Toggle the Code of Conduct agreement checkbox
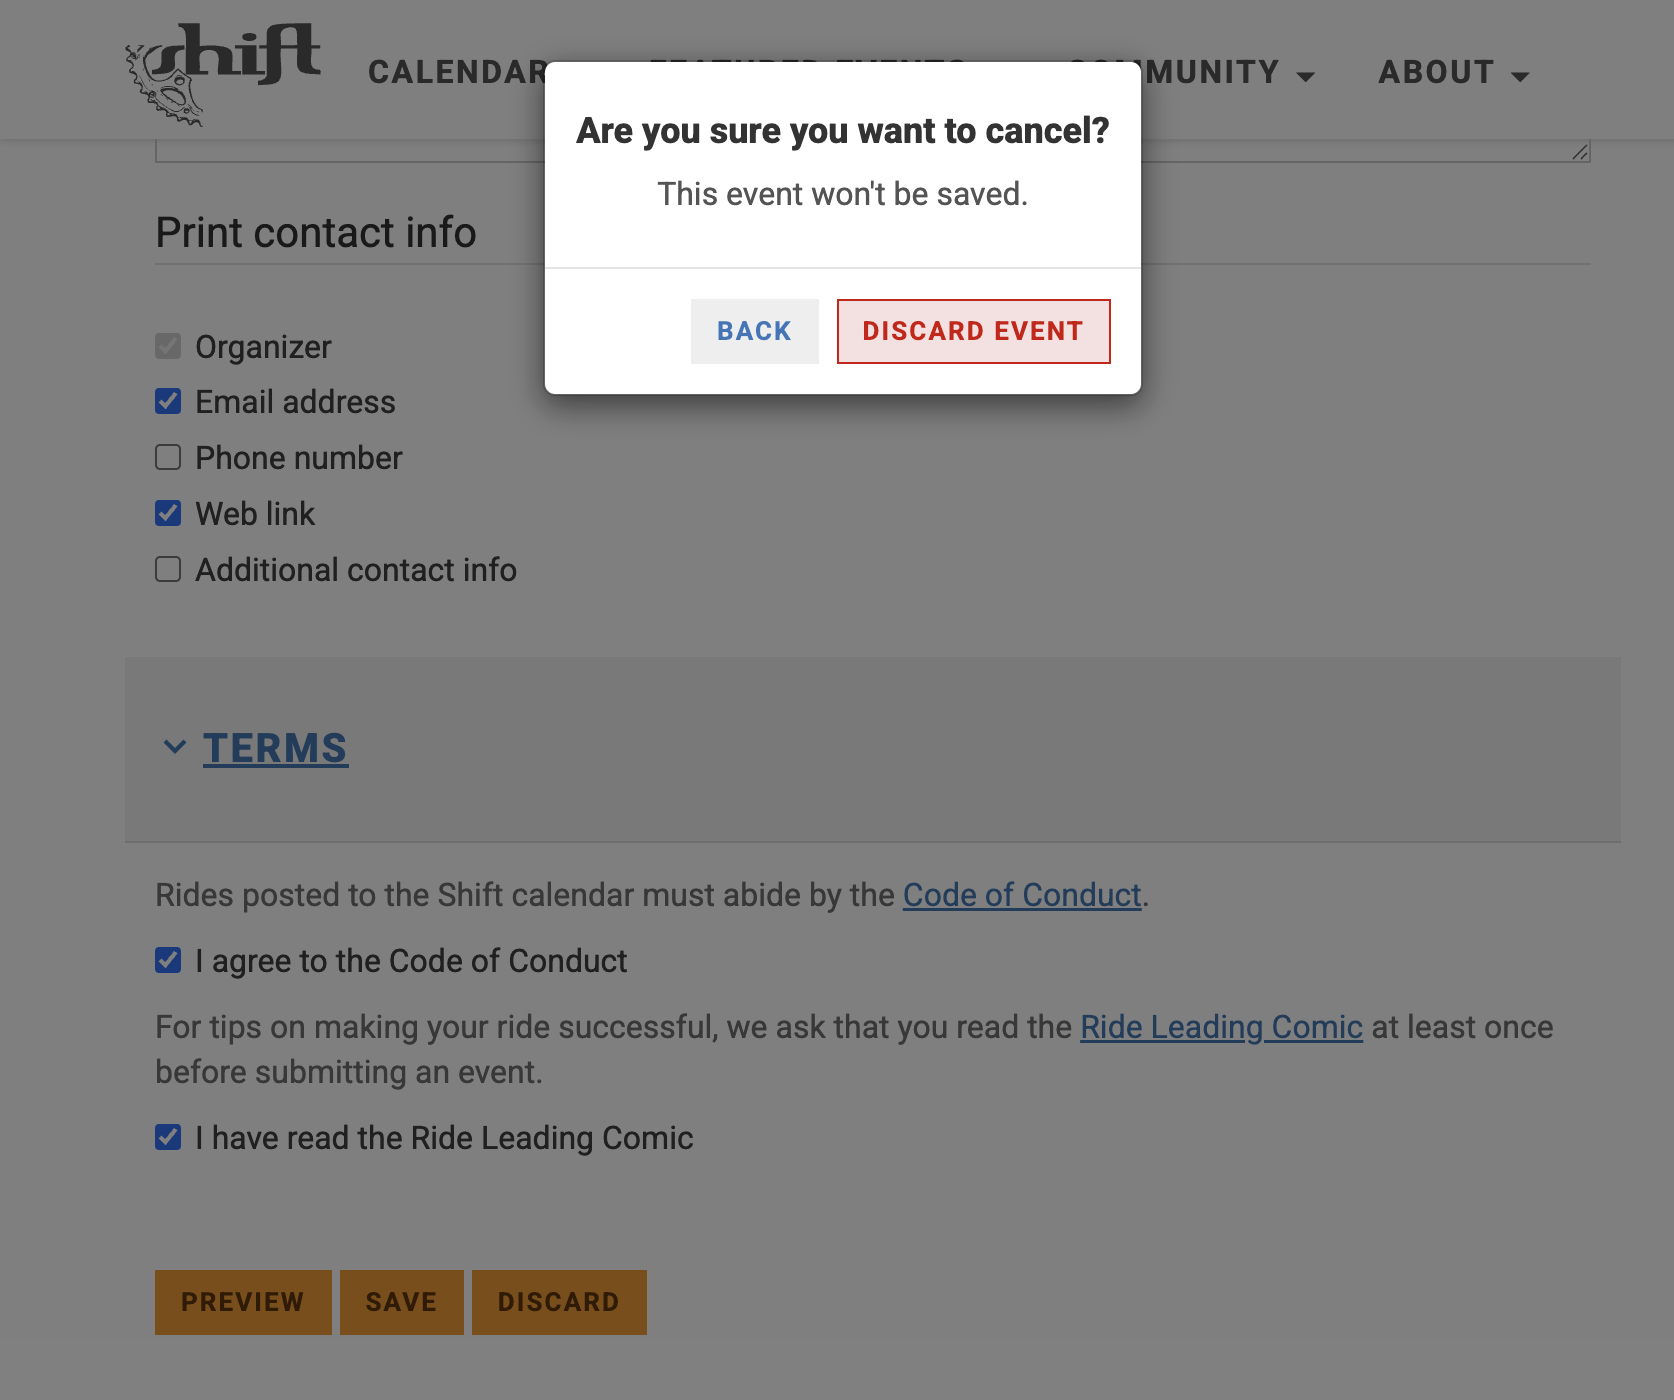The image size is (1674, 1400). tap(168, 961)
